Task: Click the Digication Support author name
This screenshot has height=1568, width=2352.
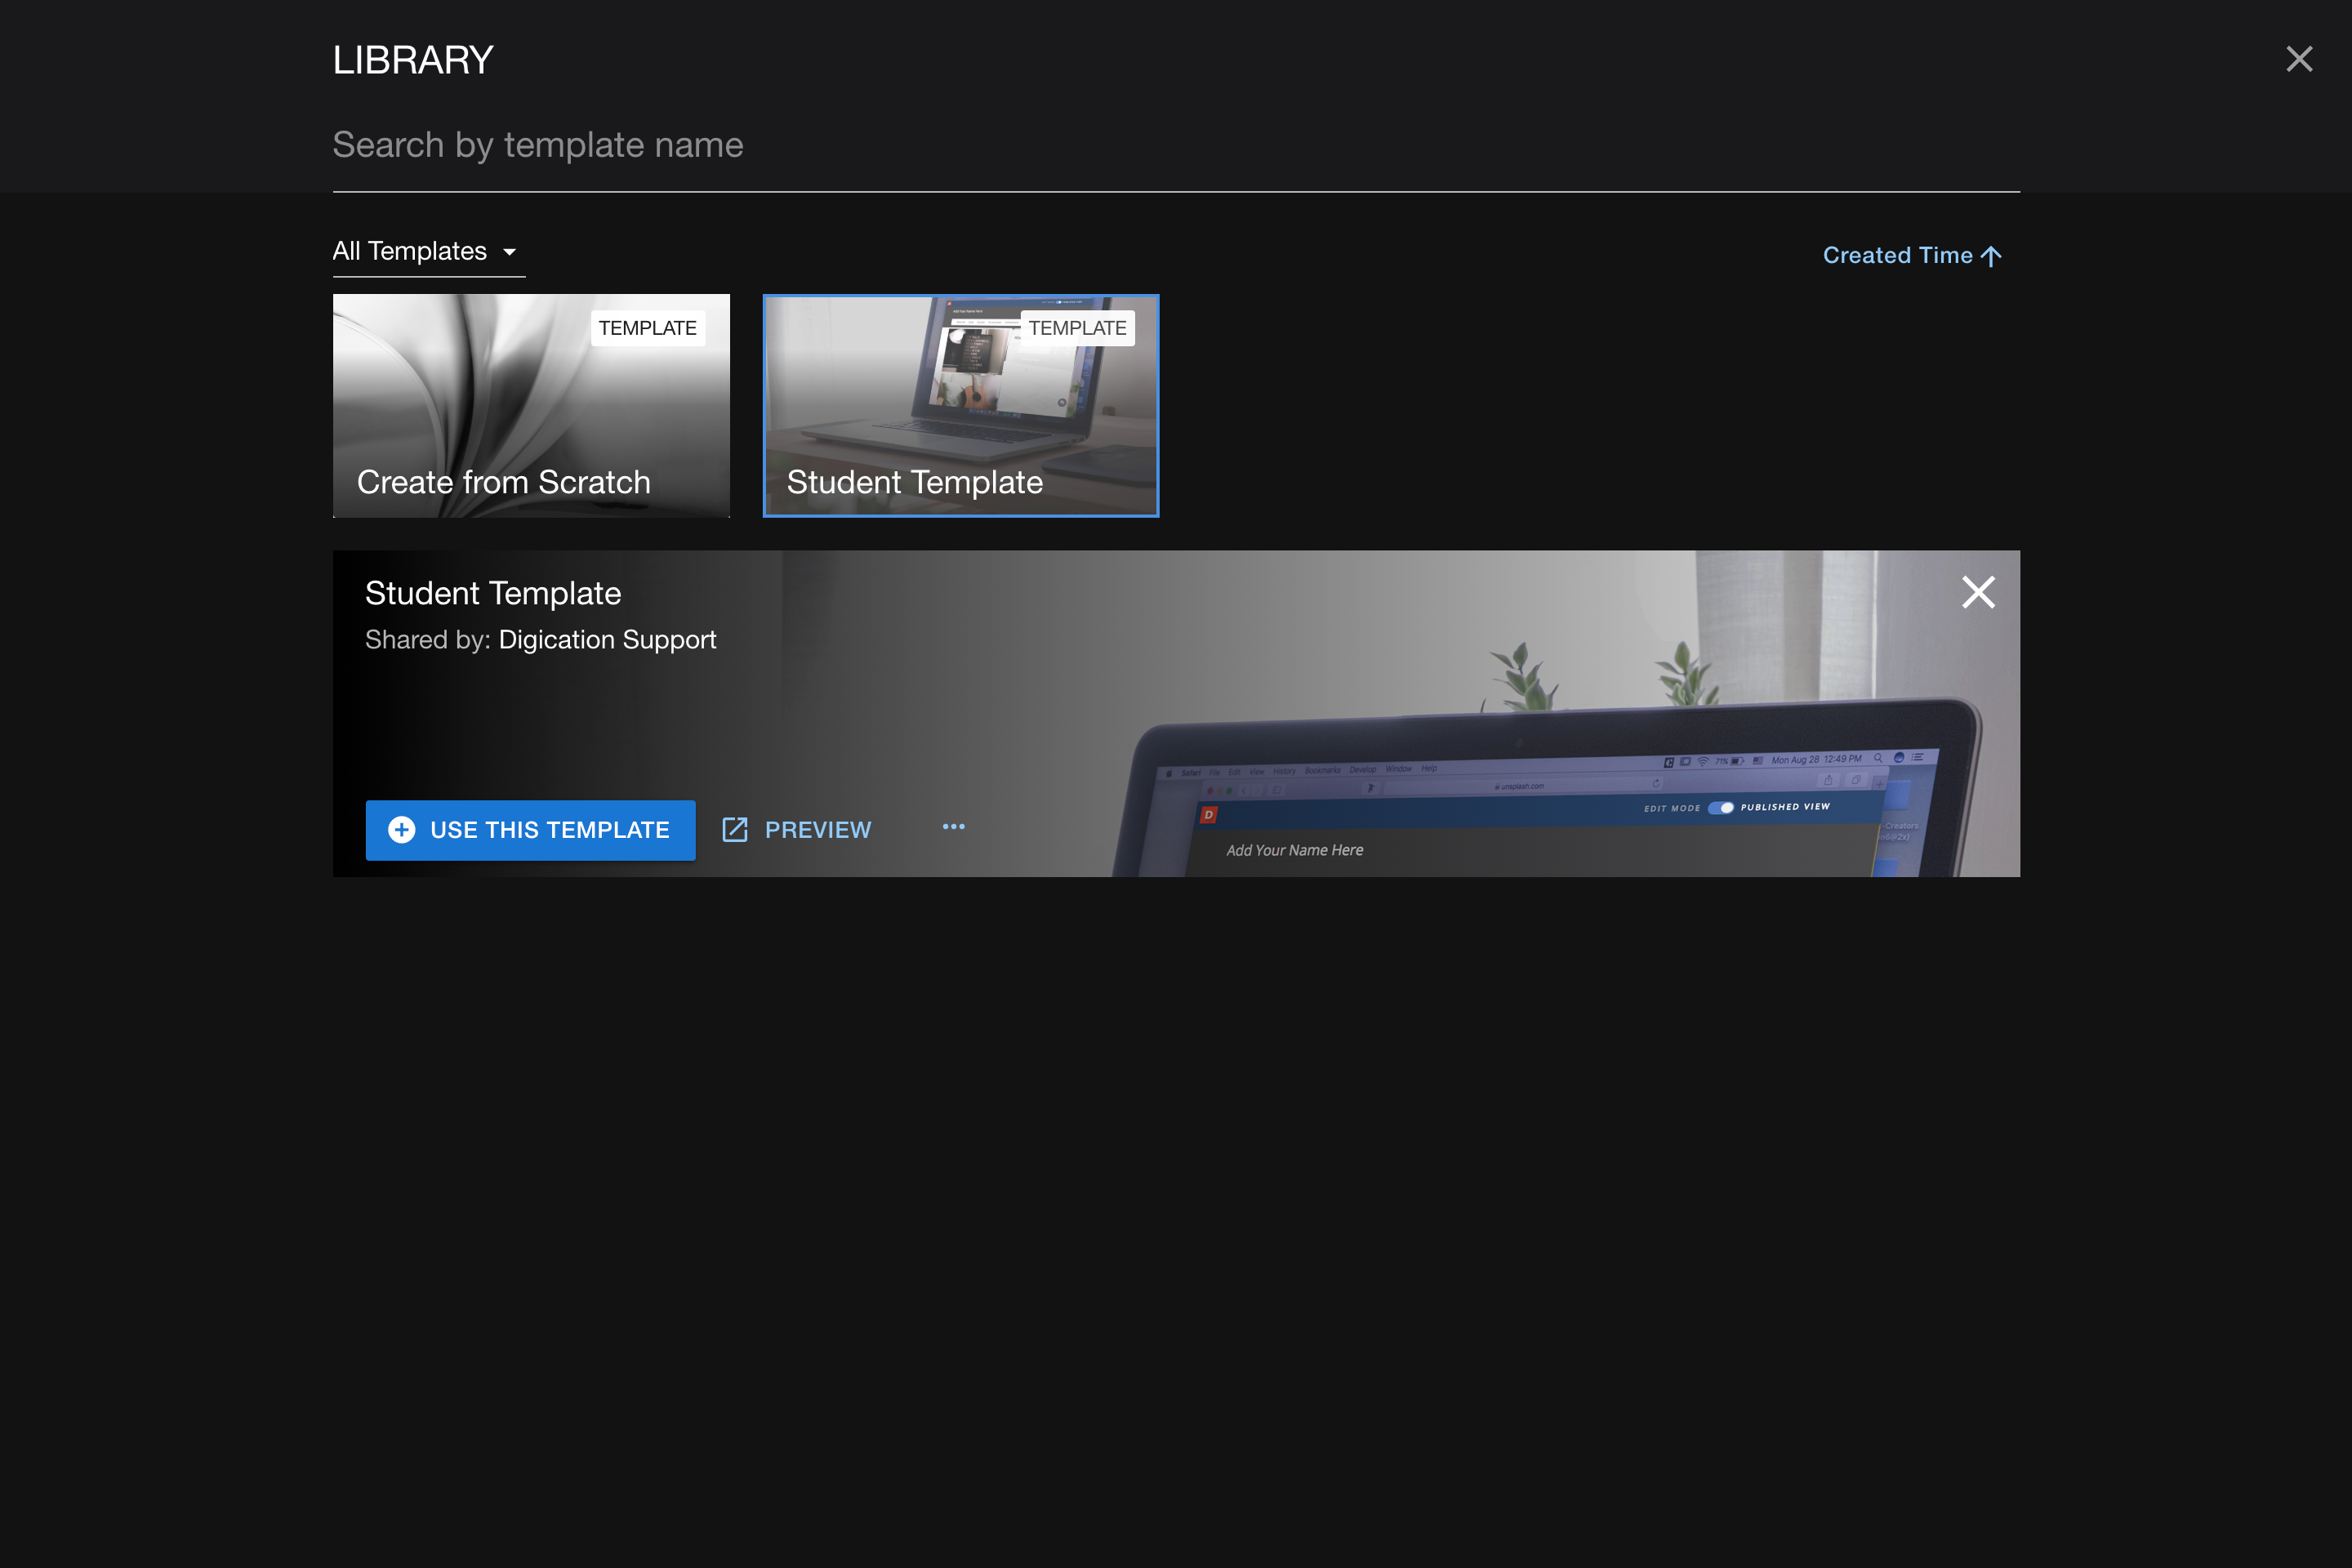Action: pos(607,640)
